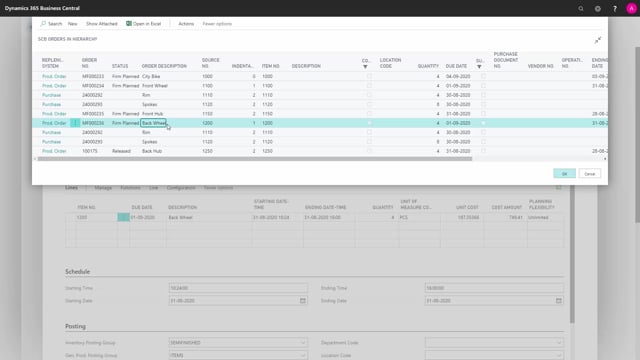Click Open in Excel icon
This screenshot has width=640, height=360.
[x=129, y=24]
